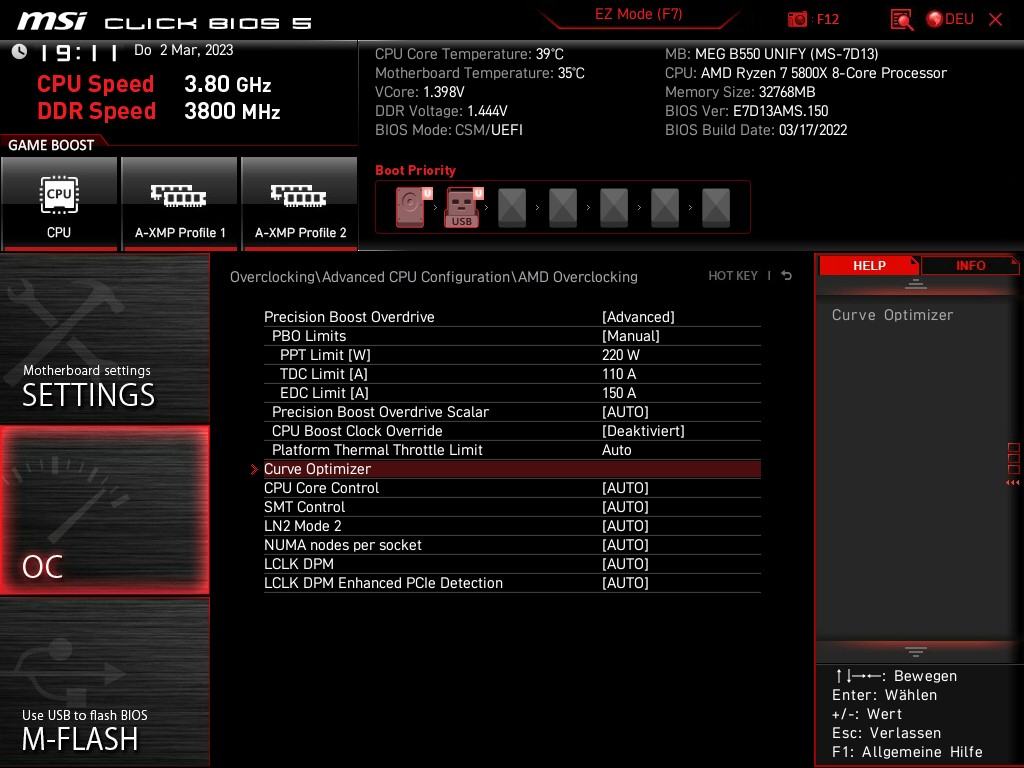Close the BIOS with the X icon
1024x768 pixels.
[995, 20]
